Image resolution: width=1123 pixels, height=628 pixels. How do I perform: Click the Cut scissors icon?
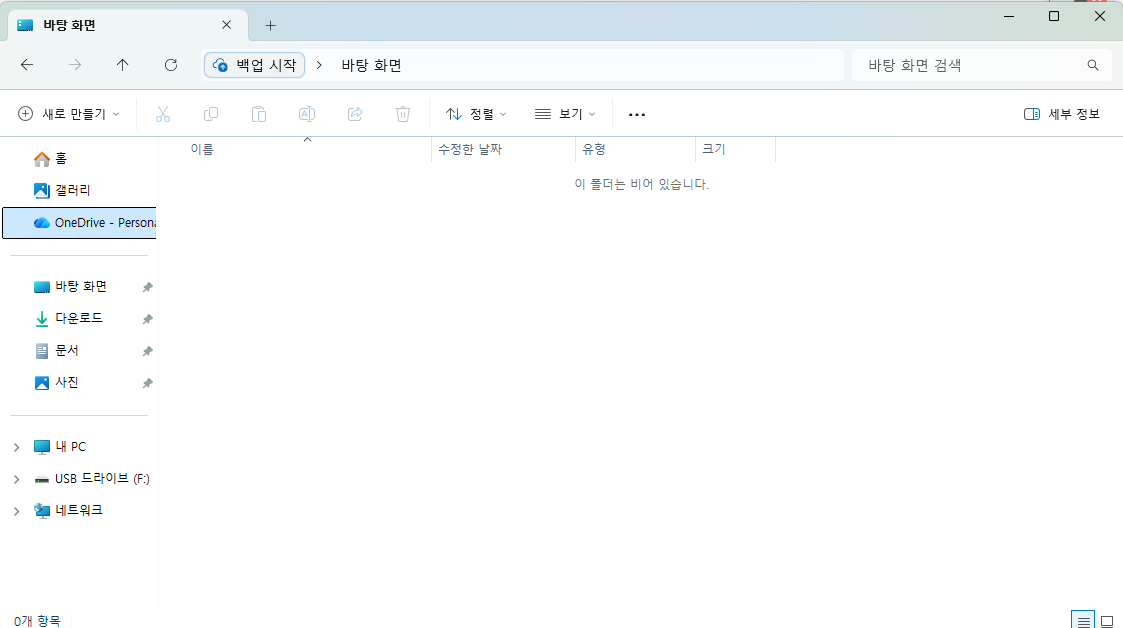click(x=163, y=114)
